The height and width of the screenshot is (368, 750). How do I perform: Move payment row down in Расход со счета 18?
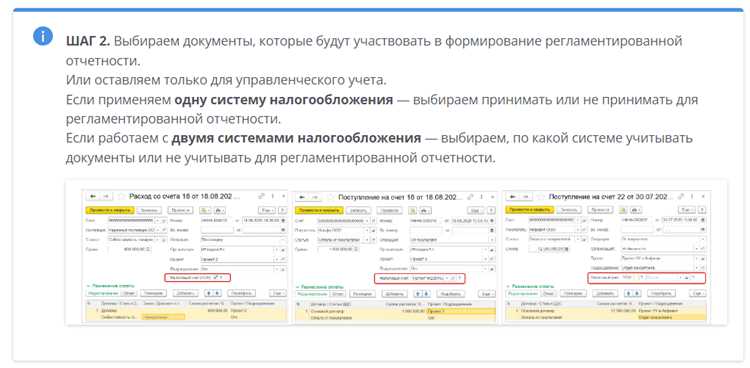coord(218,293)
